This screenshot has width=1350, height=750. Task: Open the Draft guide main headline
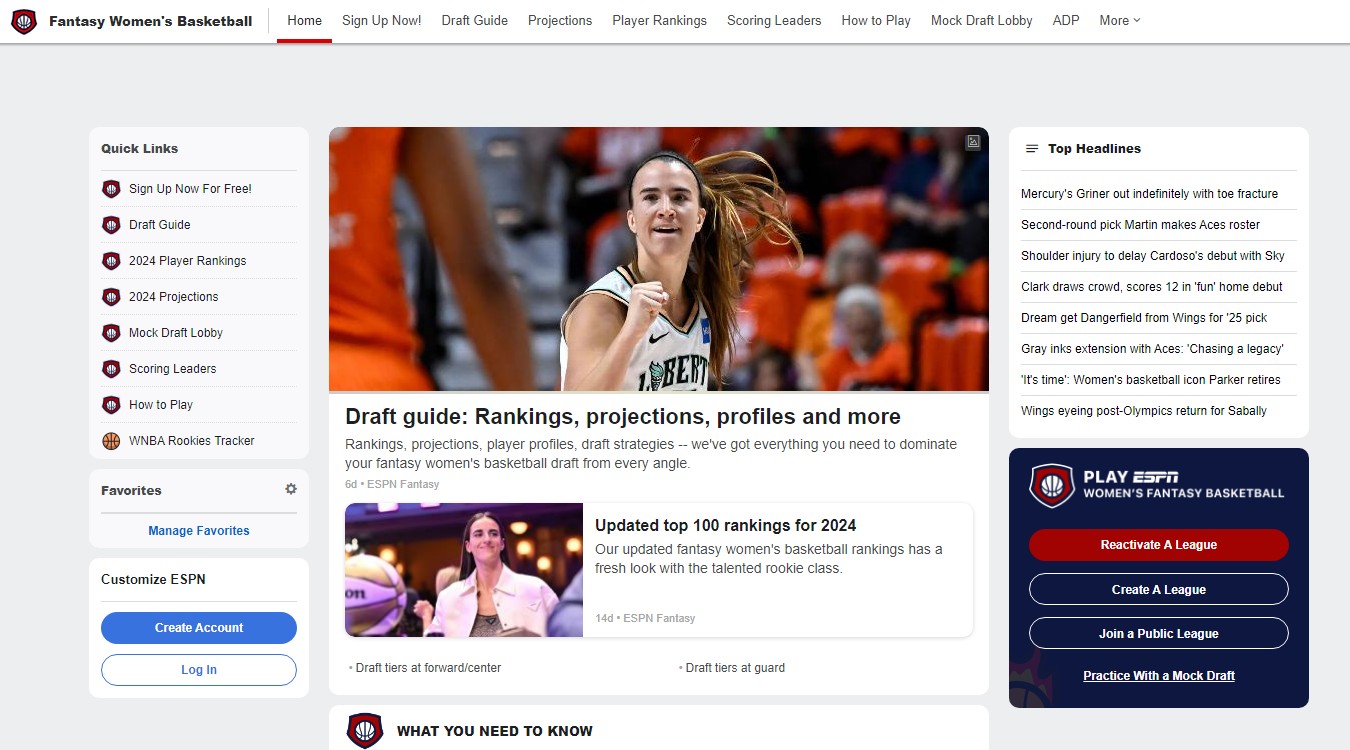[x=623, y=417]
